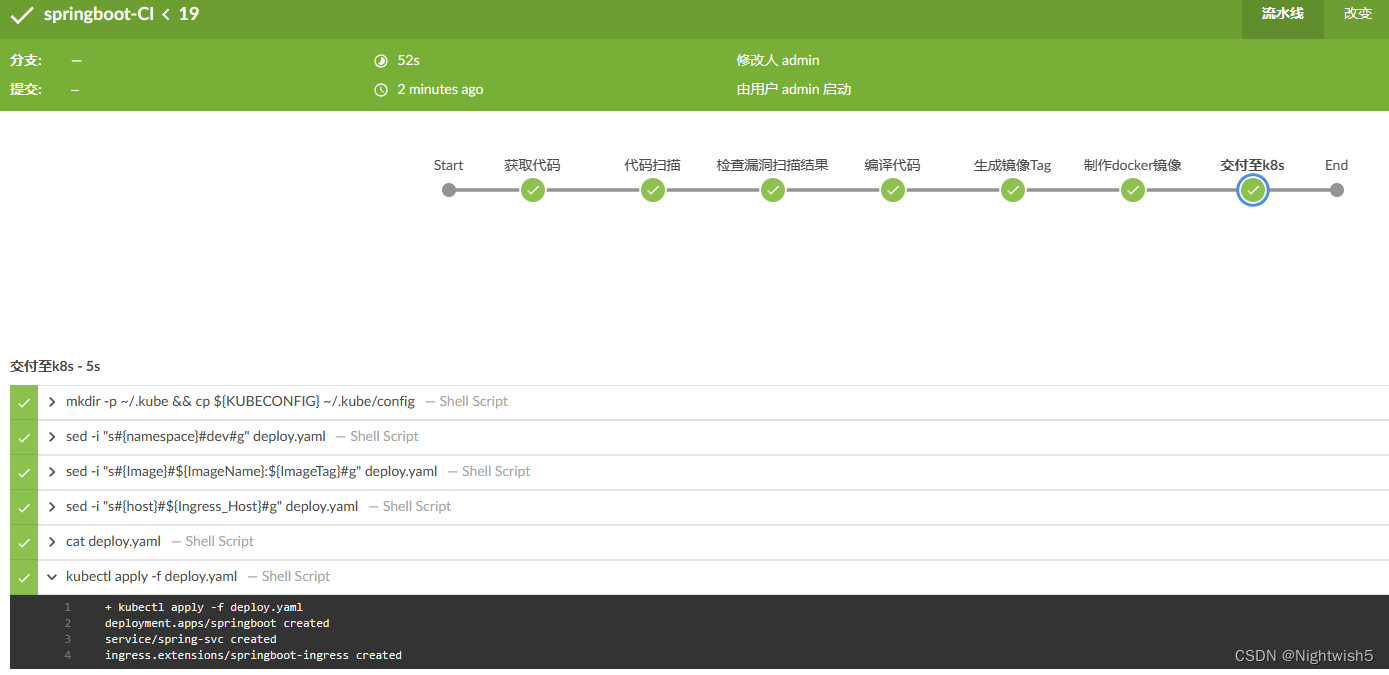Expand the sed ImageName ImageTag step
This screenshot has height=675, width=1389.
click(x=52, y=472)
